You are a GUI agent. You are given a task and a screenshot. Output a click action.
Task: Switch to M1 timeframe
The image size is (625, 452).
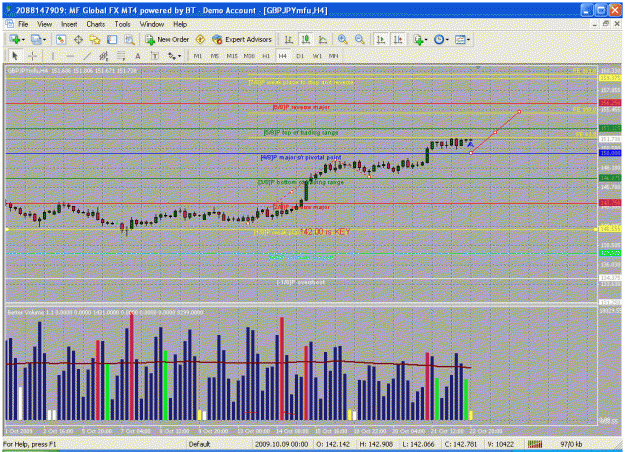(x=198, y=56)
